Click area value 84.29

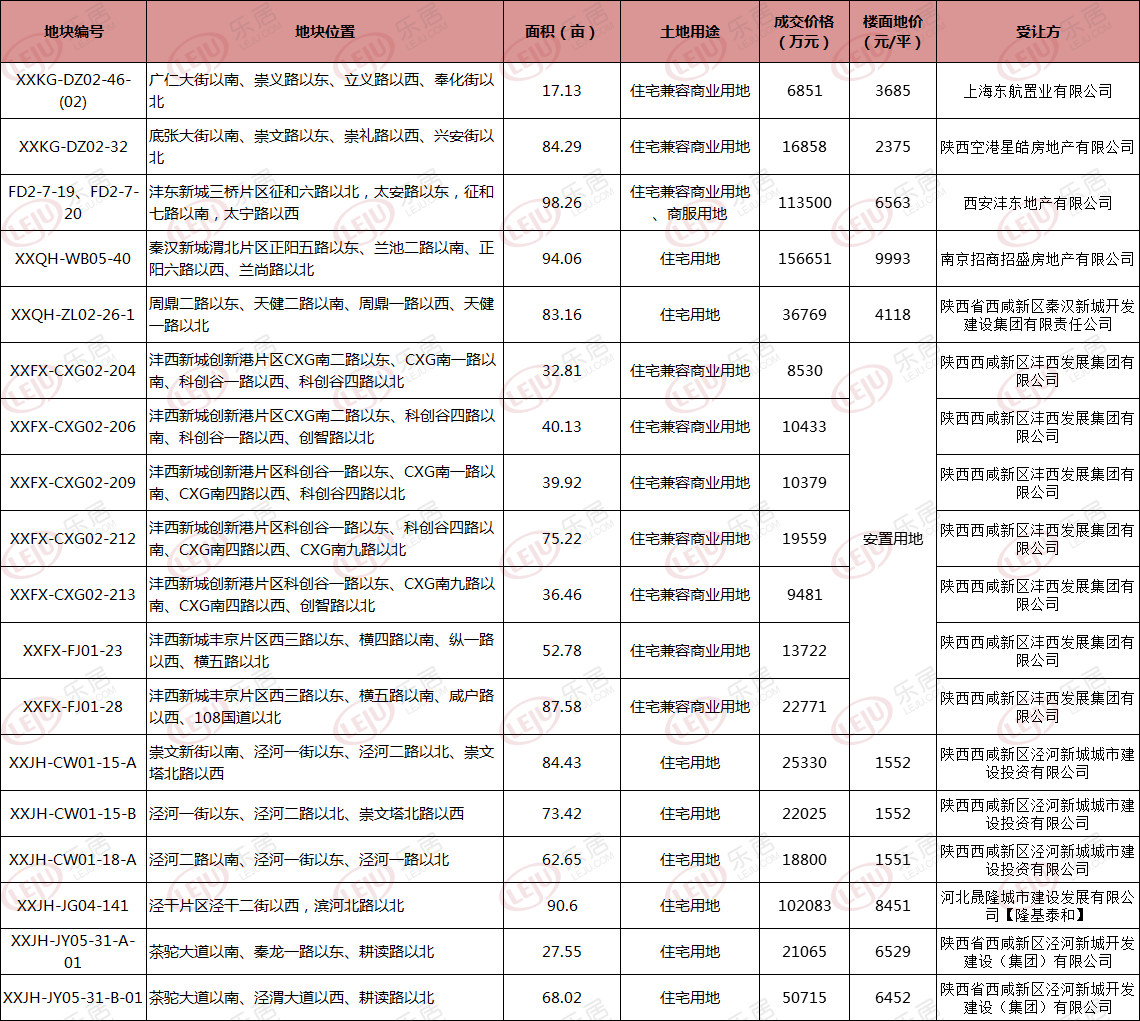tap(561, 147)
